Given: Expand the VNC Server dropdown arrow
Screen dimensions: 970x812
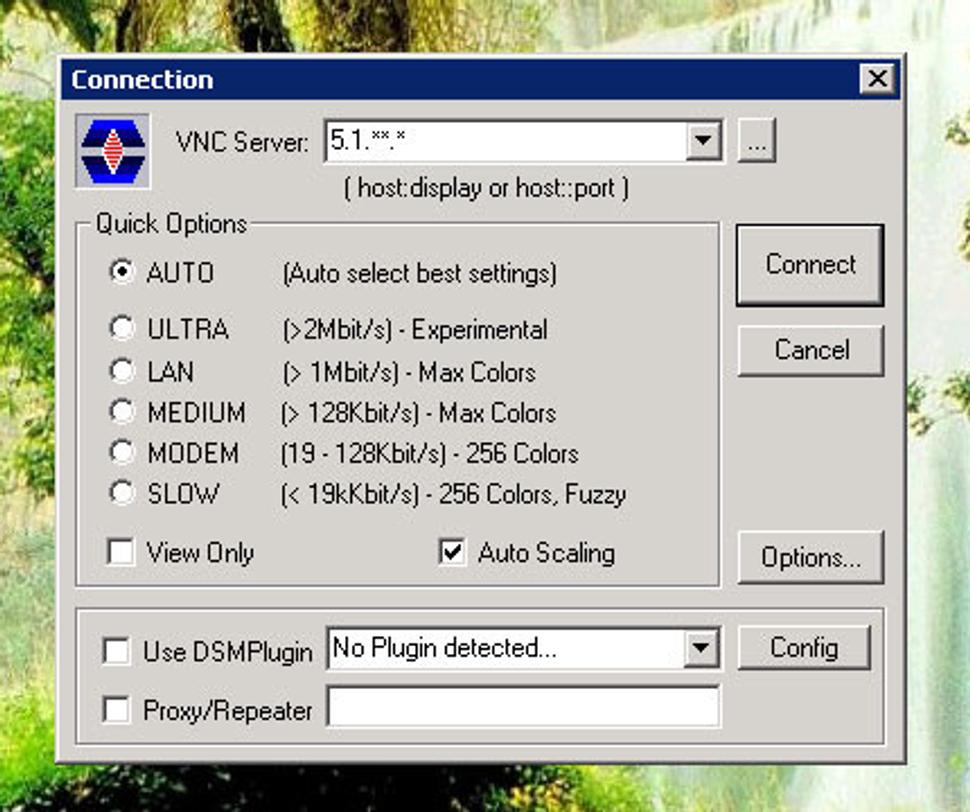Looking at the screenshot, I should pyautogui.click(x=703, y=141).
